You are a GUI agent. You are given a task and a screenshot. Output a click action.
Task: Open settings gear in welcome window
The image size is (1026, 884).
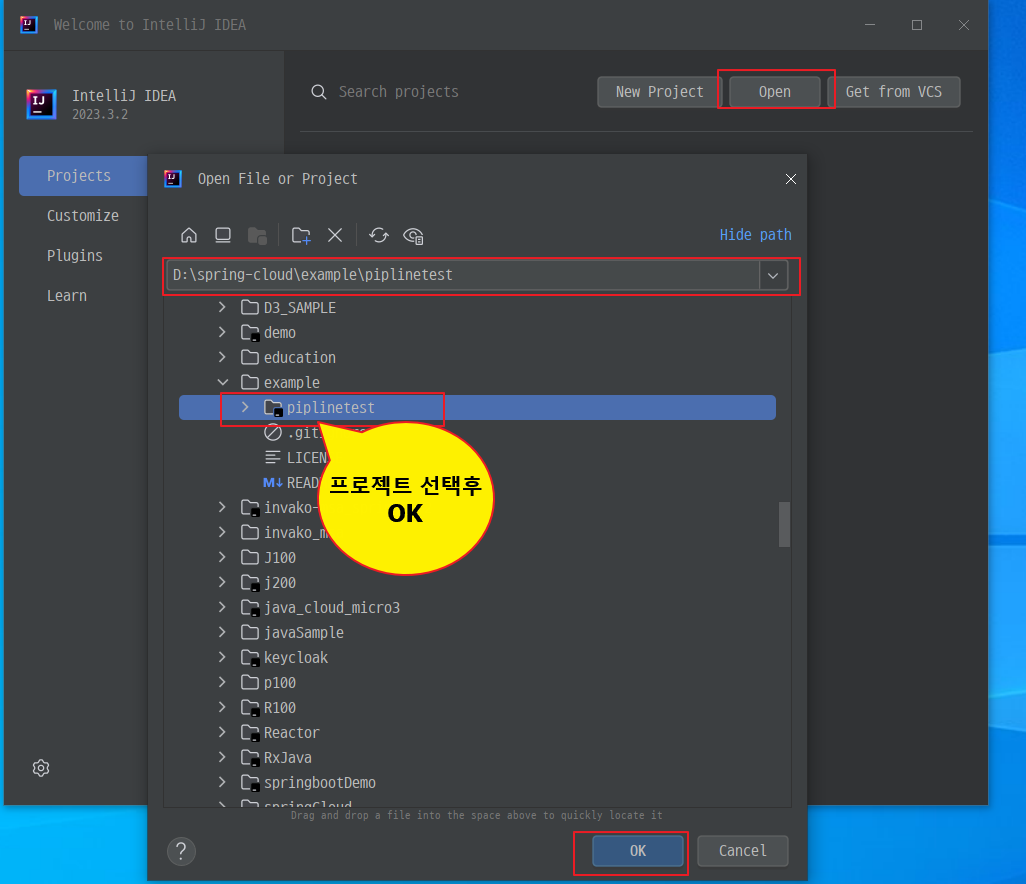(41, 768)
